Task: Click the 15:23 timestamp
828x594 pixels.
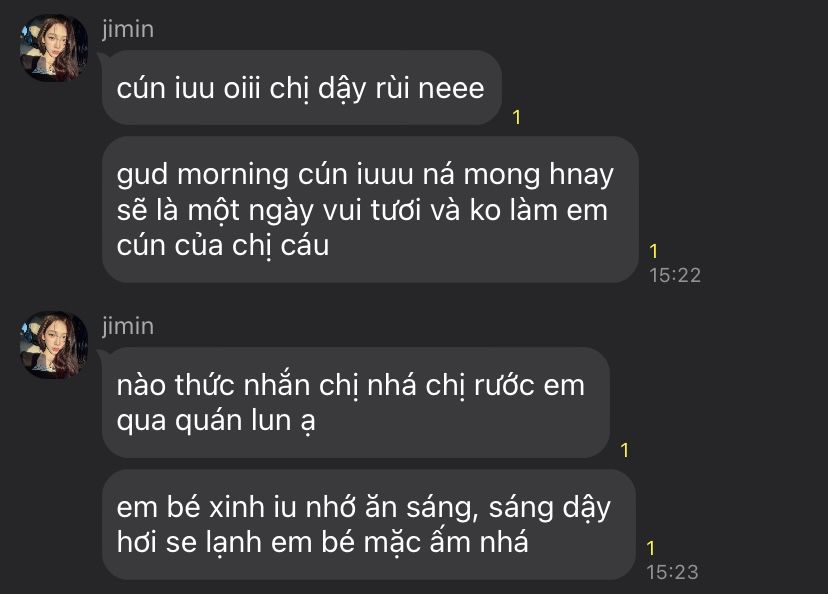Action: point(672,572)
